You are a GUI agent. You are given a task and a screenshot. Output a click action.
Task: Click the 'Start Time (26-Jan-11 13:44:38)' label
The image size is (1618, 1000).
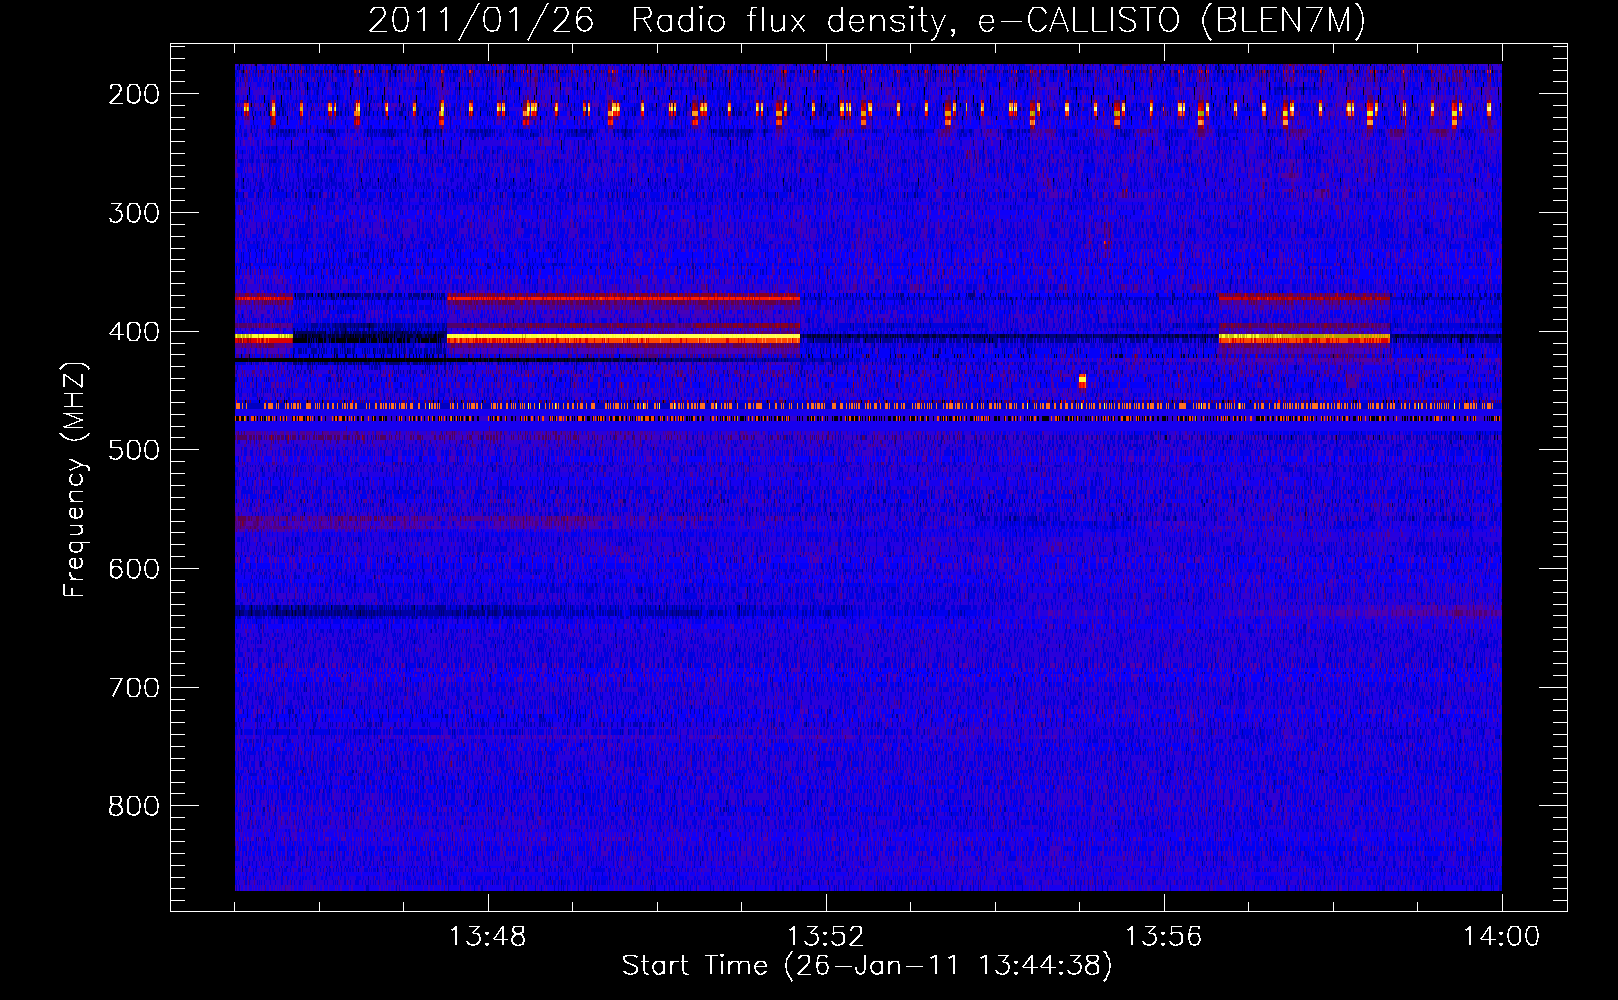pos(867,966)
